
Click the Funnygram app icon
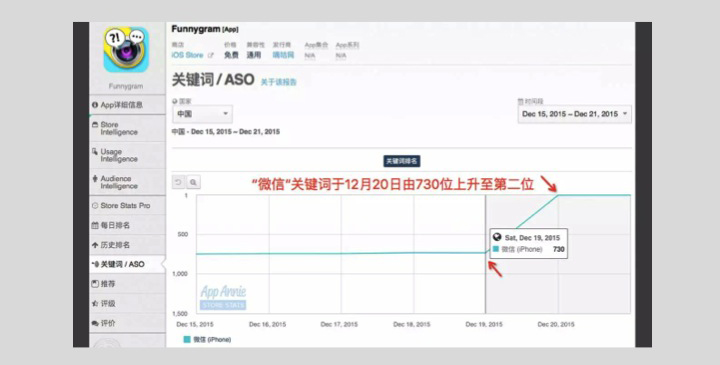click(126, 50)
